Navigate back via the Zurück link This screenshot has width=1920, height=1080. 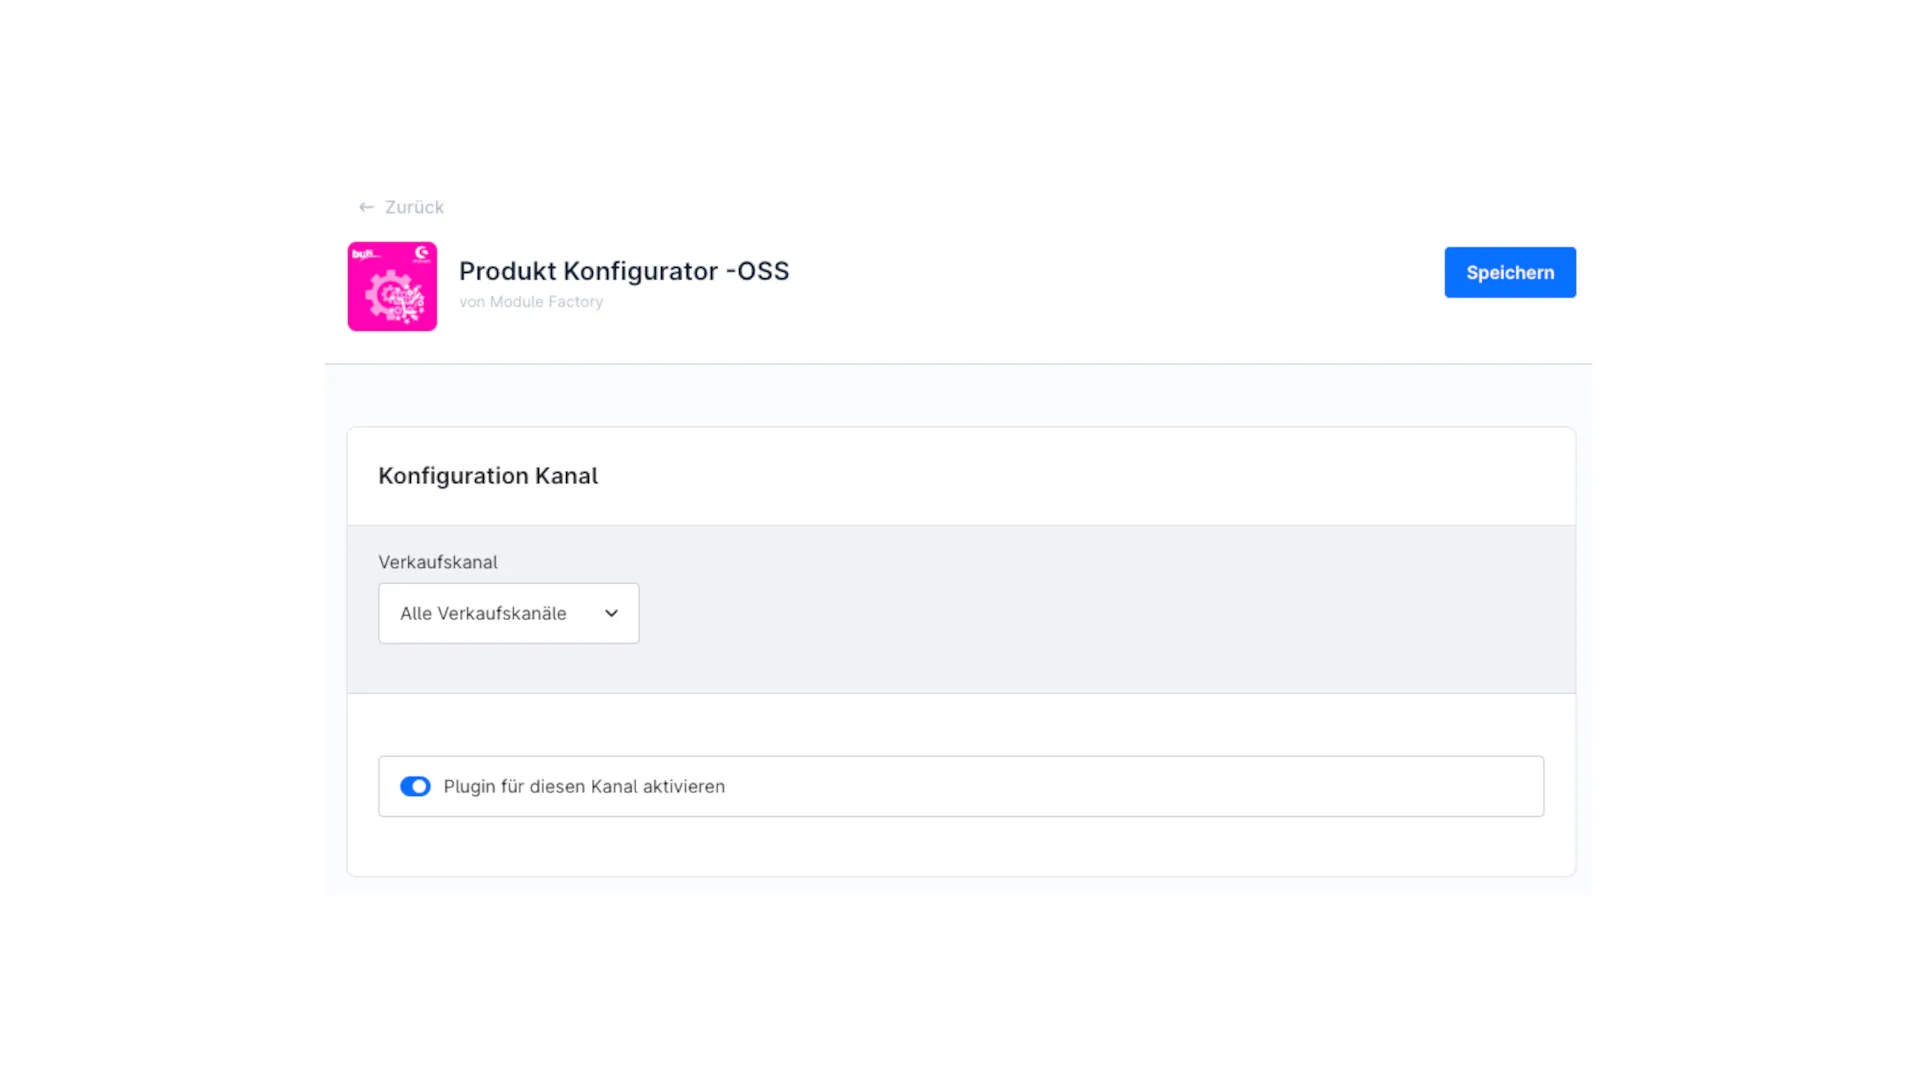pyautogui.click(x=413, y=206)
